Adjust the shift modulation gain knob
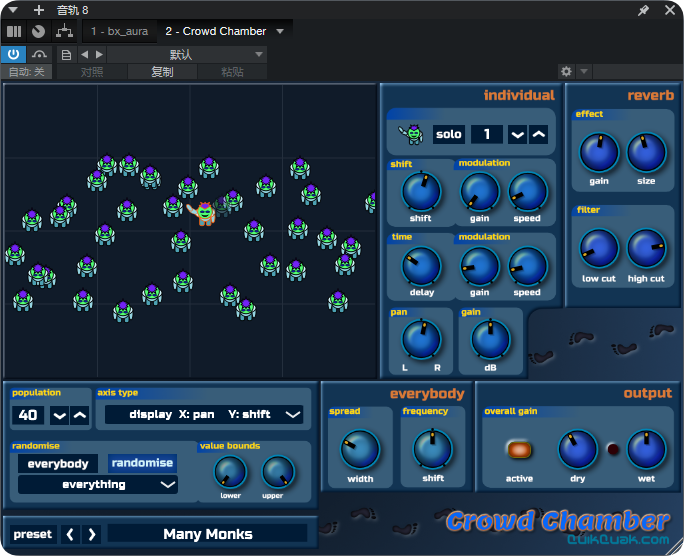 click(480, 192)
